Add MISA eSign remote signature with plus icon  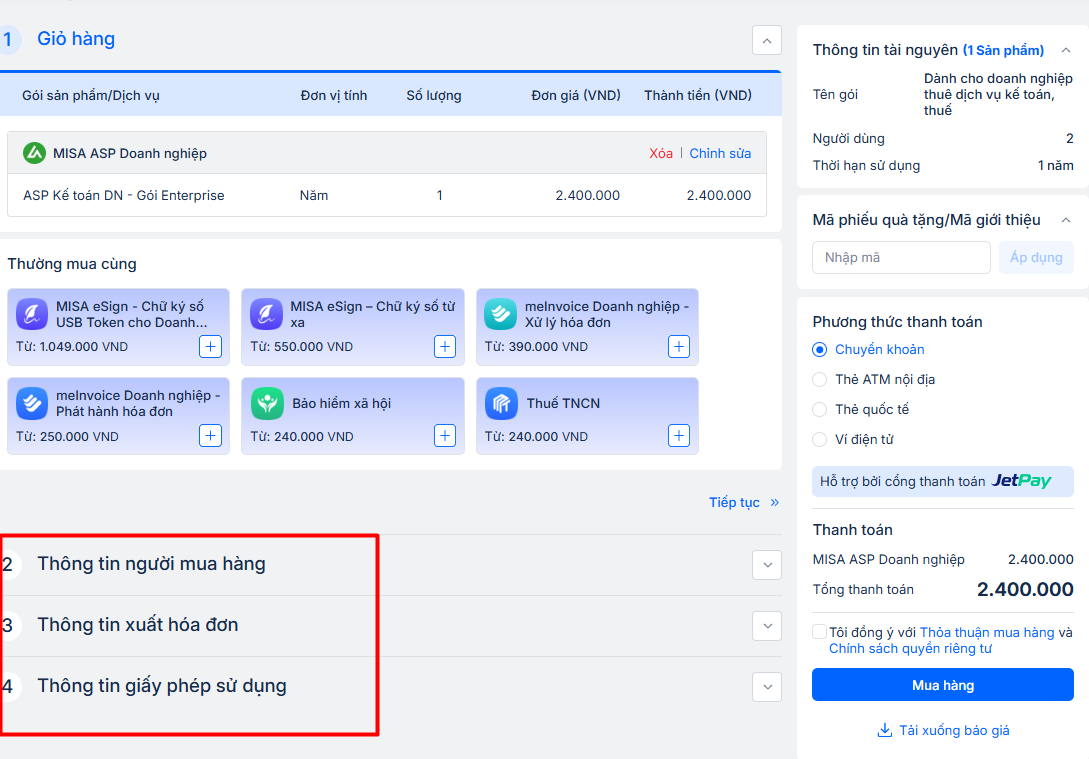pyautogui.click(x=445, y=347)
